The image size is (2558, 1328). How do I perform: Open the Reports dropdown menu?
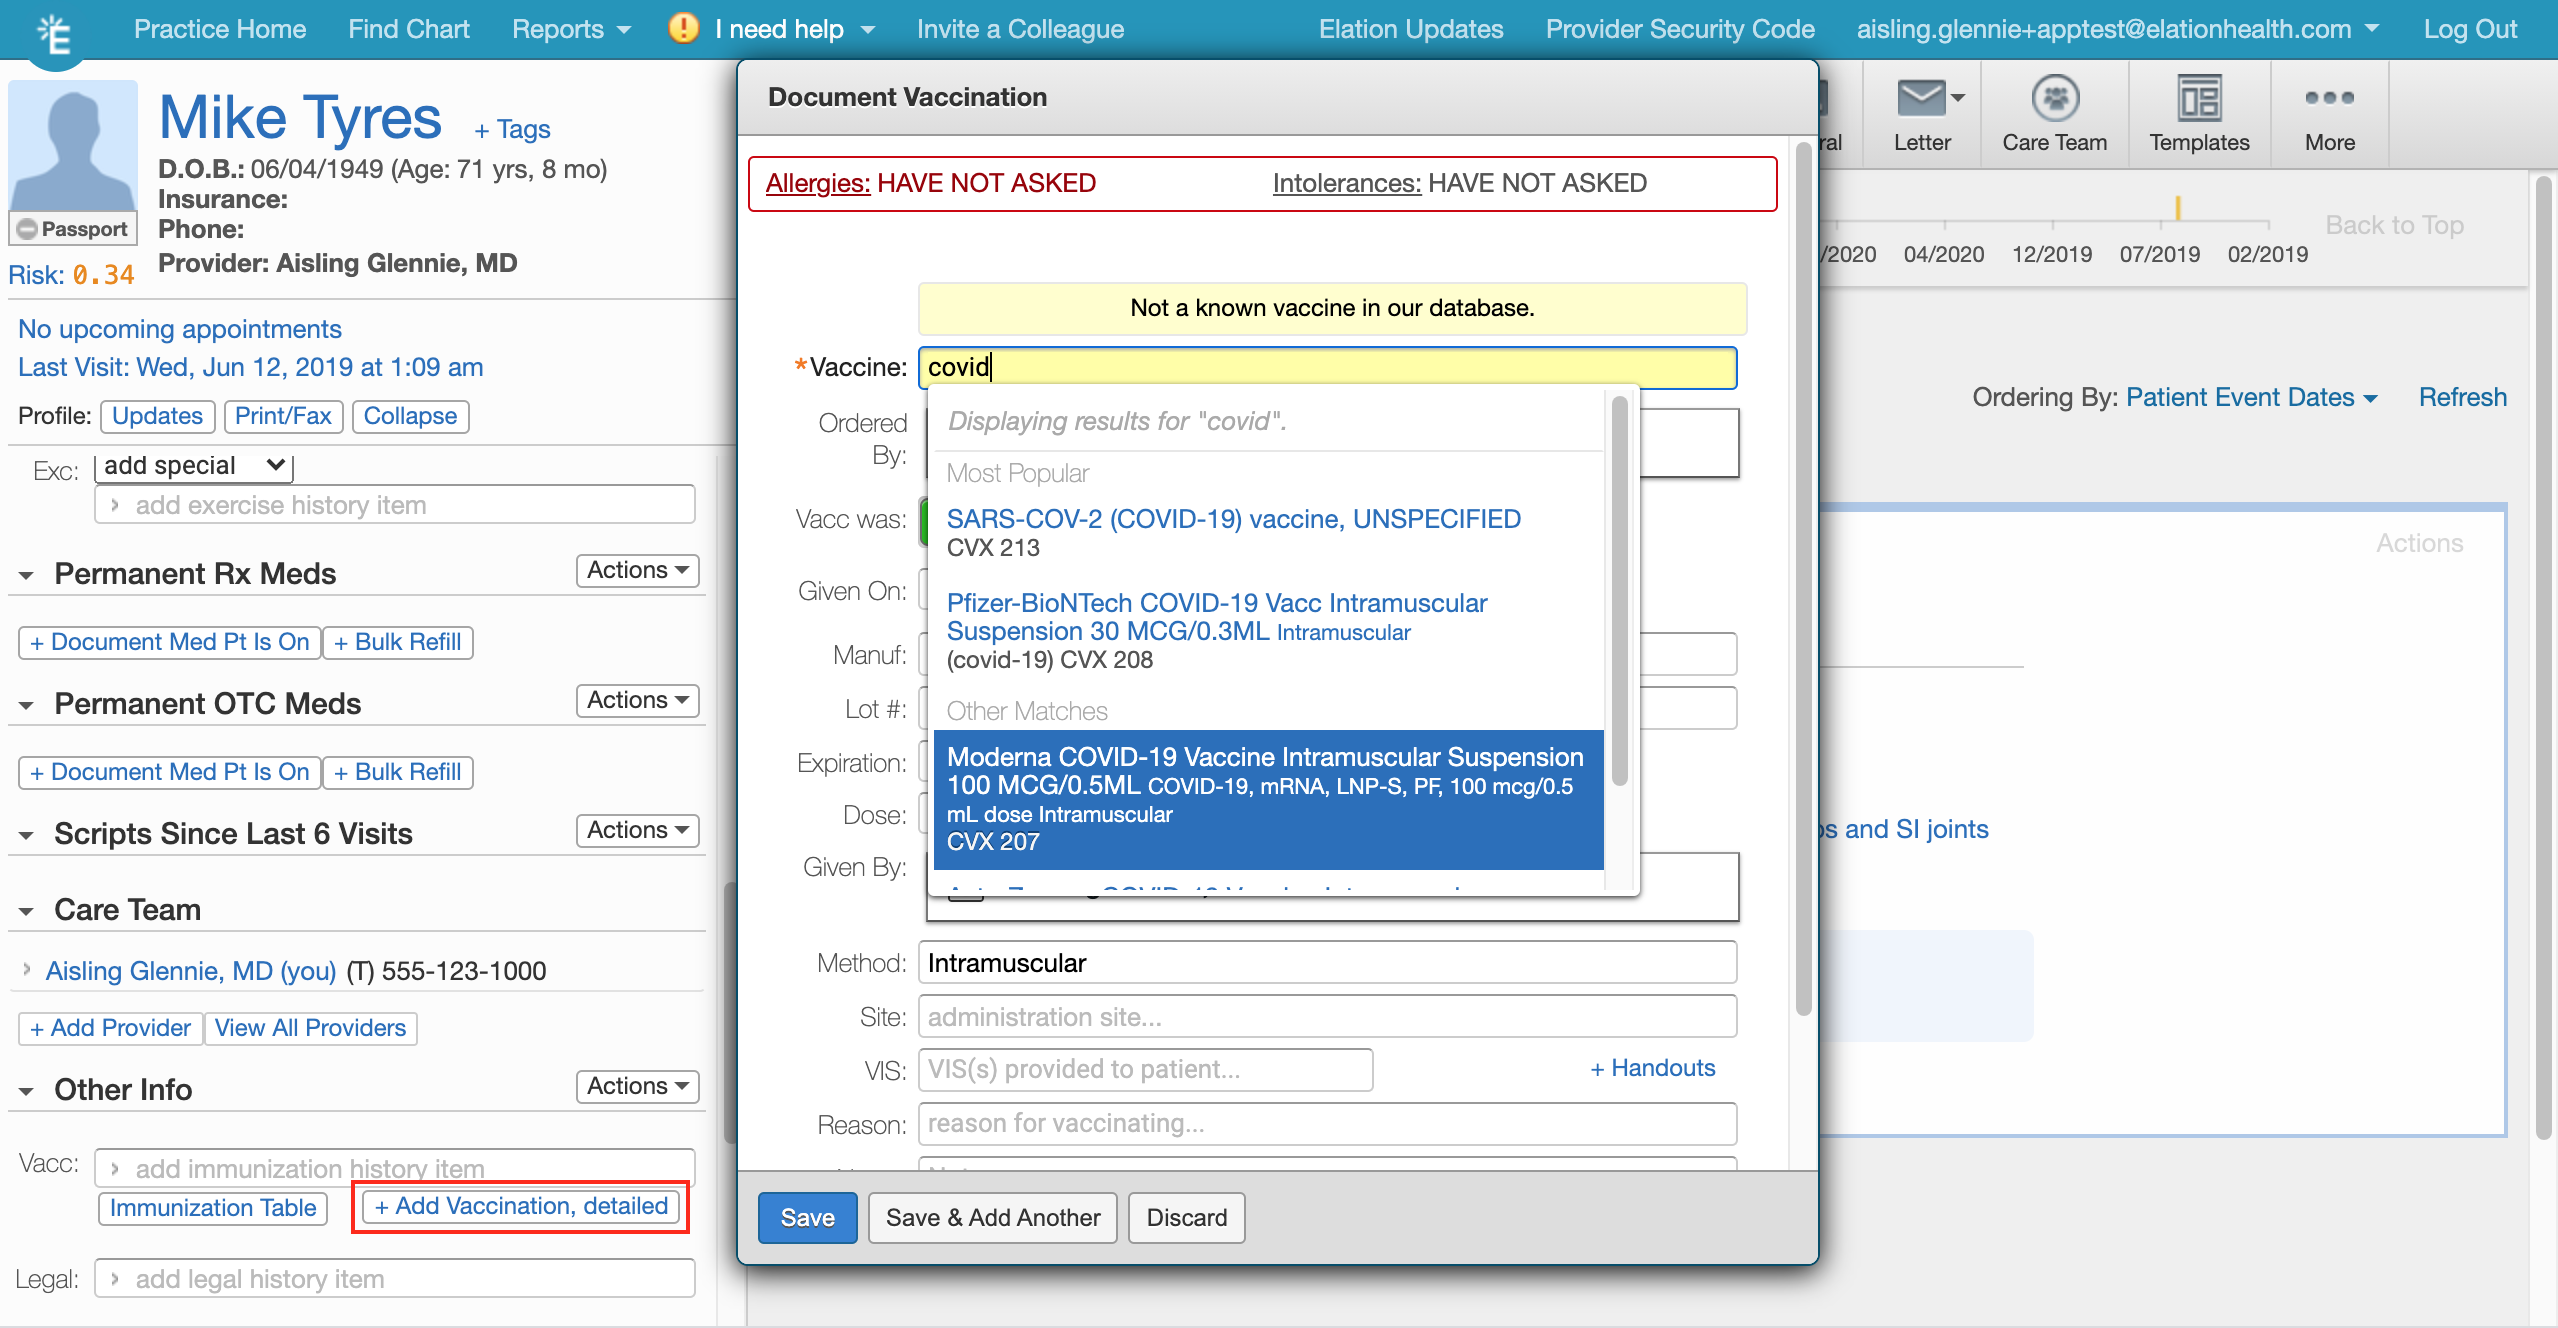pos(572,29)
